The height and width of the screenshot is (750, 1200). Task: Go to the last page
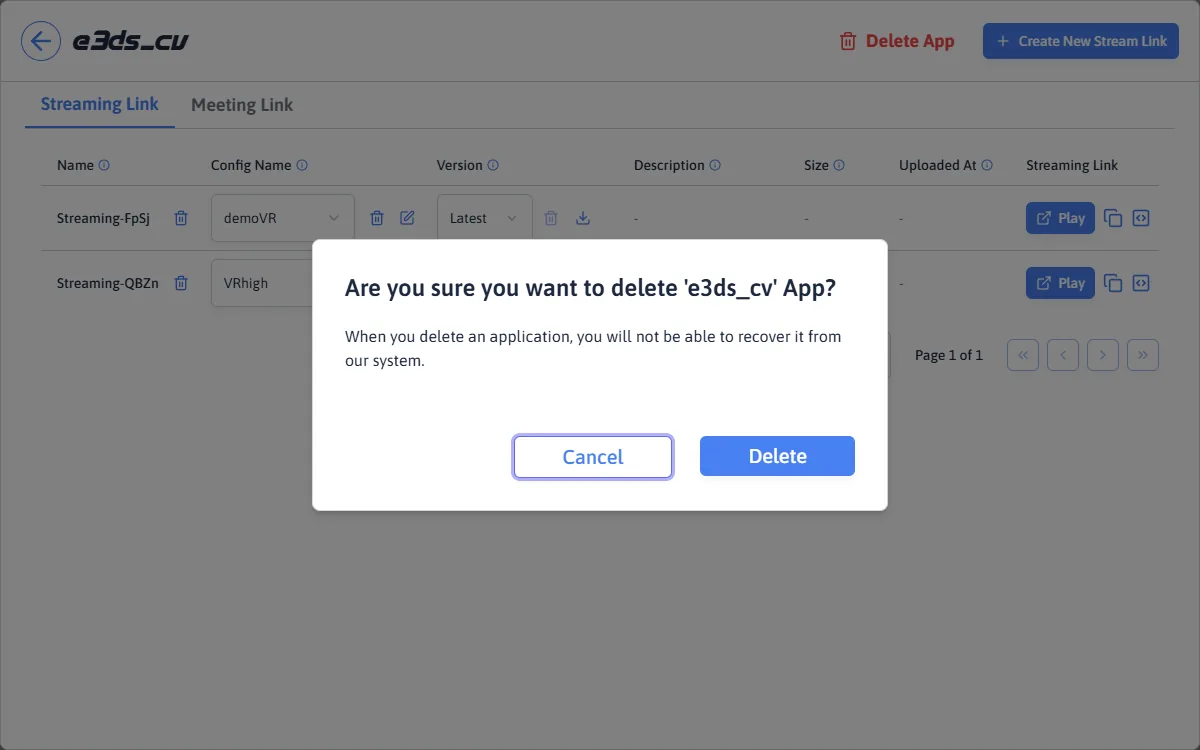1143,355
